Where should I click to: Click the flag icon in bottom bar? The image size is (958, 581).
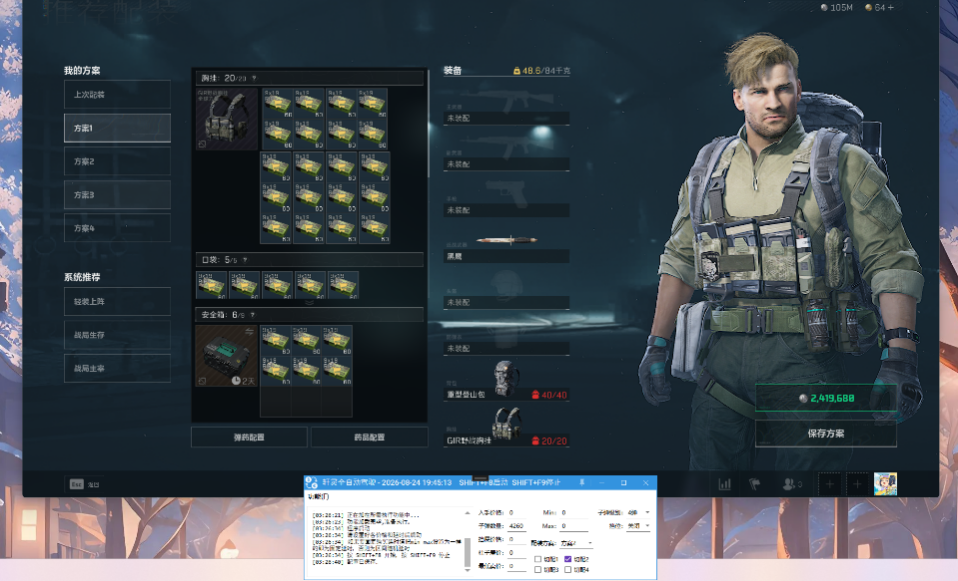coord(755,484)
